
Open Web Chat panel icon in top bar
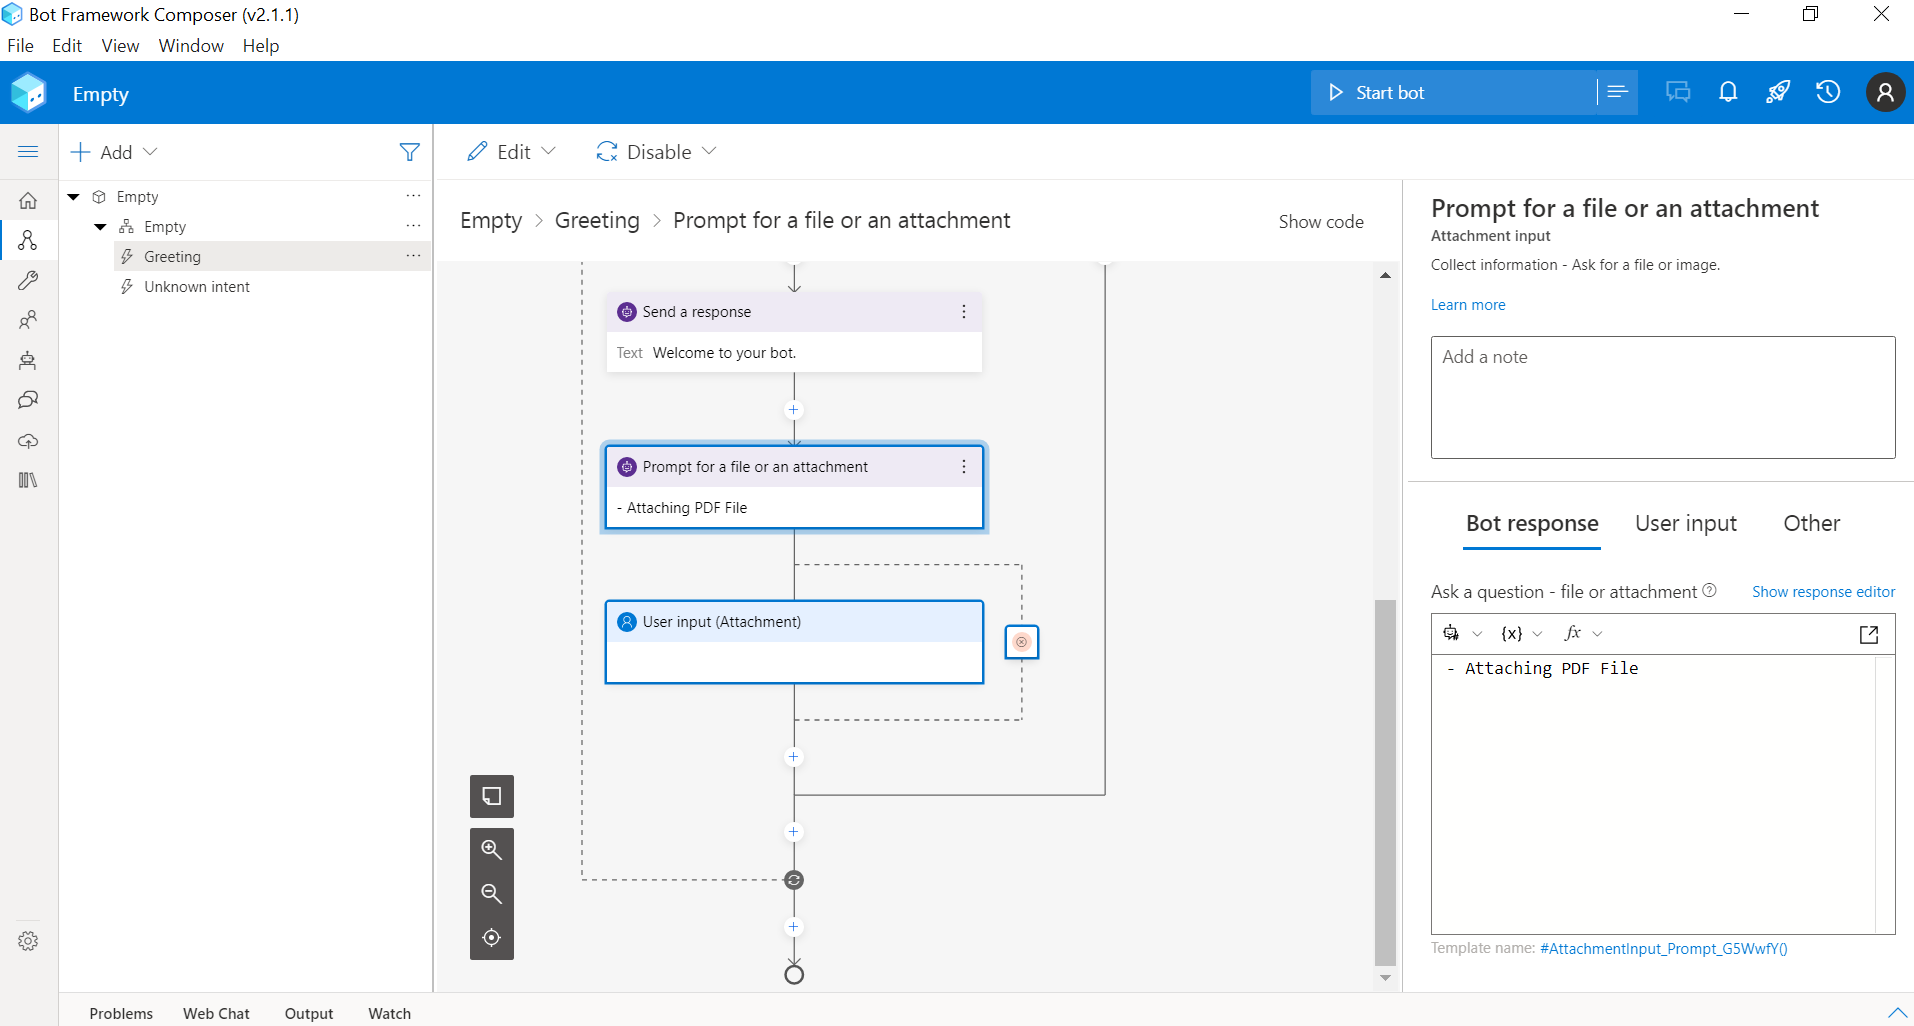coord(1678,91)
